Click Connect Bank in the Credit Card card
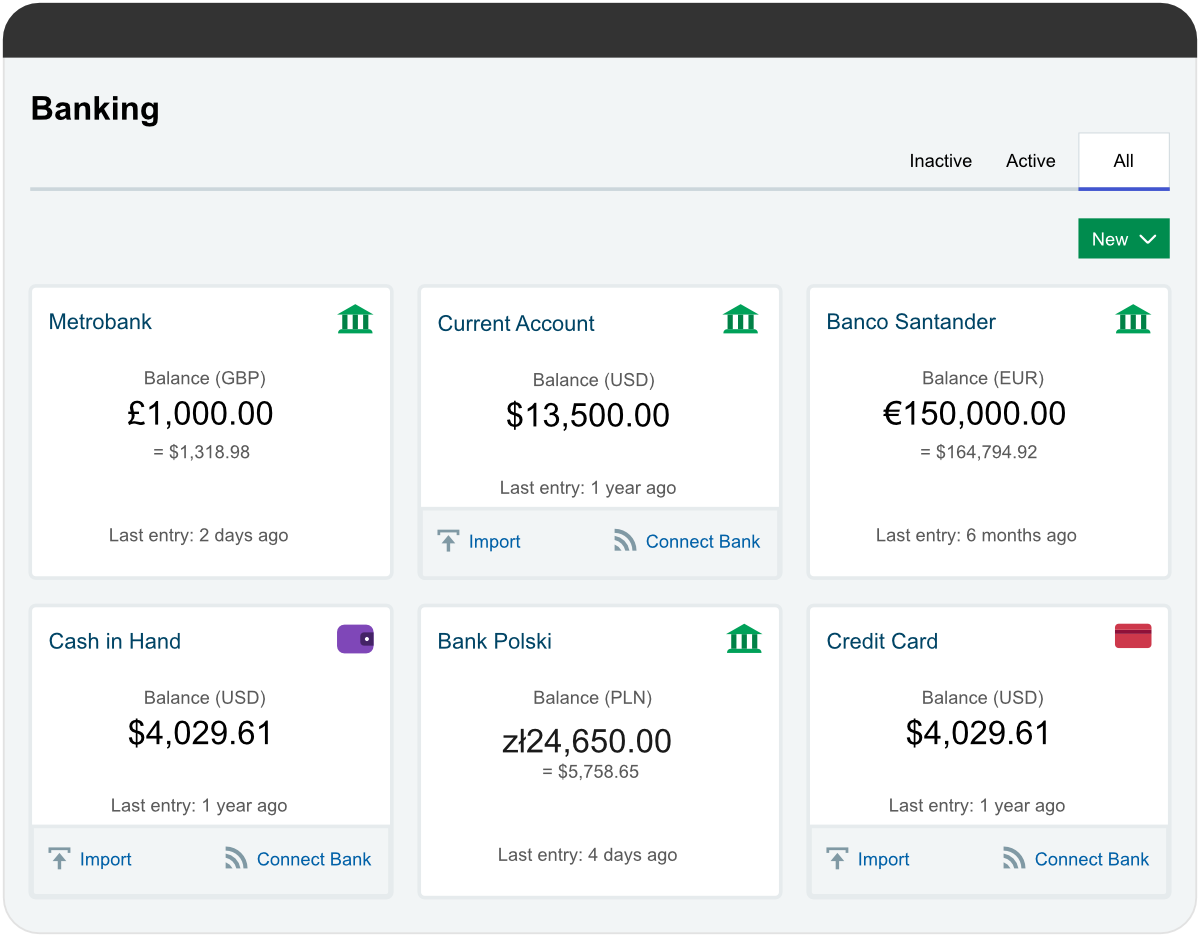The height and width of the screenshot is (937, 1200). point(1092,860)
